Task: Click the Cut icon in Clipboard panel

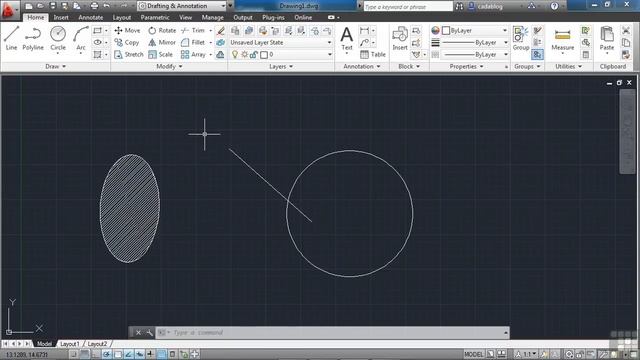Action: point(626,30)
